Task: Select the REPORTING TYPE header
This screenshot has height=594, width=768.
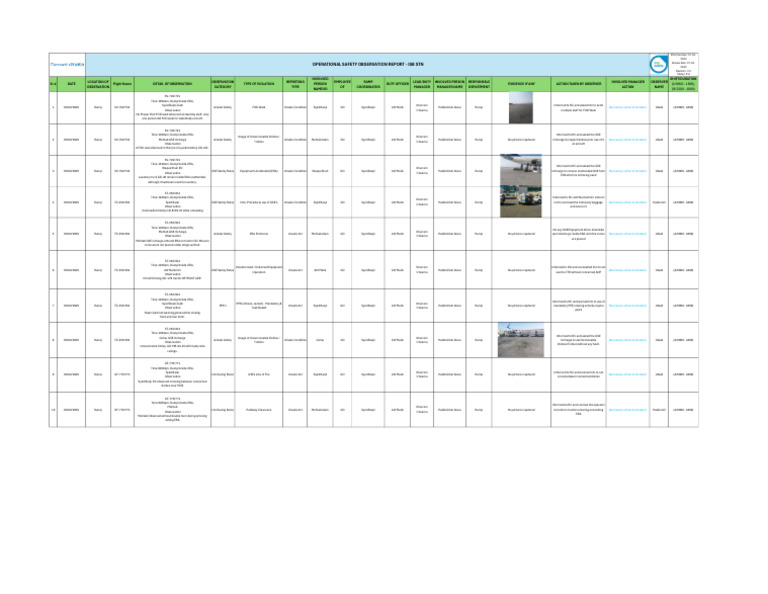Action: (x=295, y=84)
